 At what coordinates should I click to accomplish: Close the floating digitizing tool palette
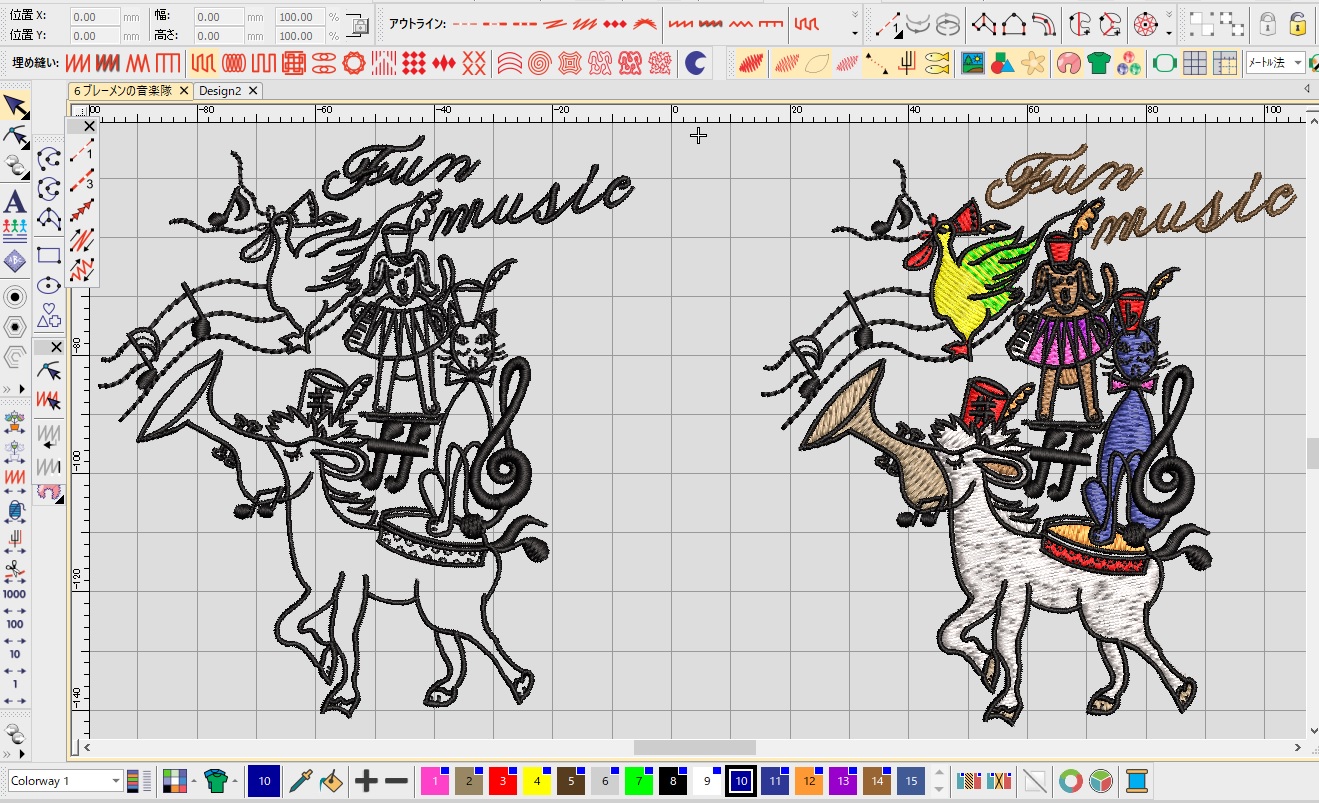[x=89, y=127]
